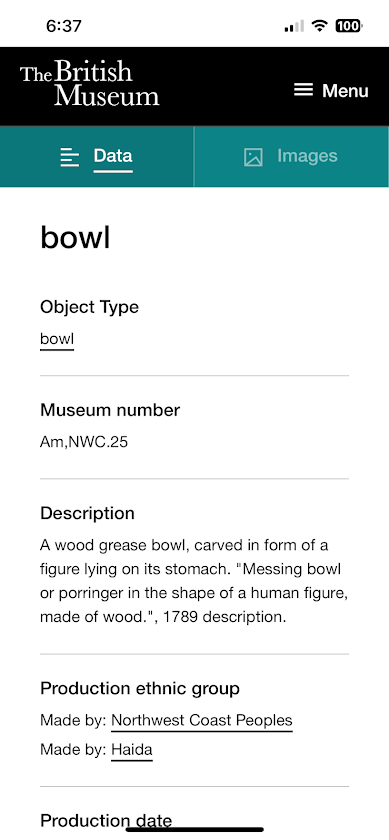The image size is (389, 840).
Task: Select the Data tab lines icon
Action: tap(70, 158)
